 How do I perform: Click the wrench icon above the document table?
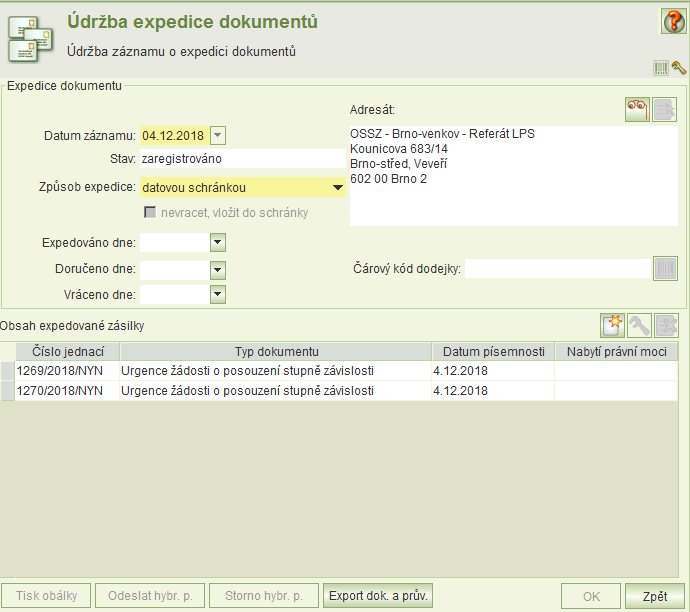click(x=639, y=325)
